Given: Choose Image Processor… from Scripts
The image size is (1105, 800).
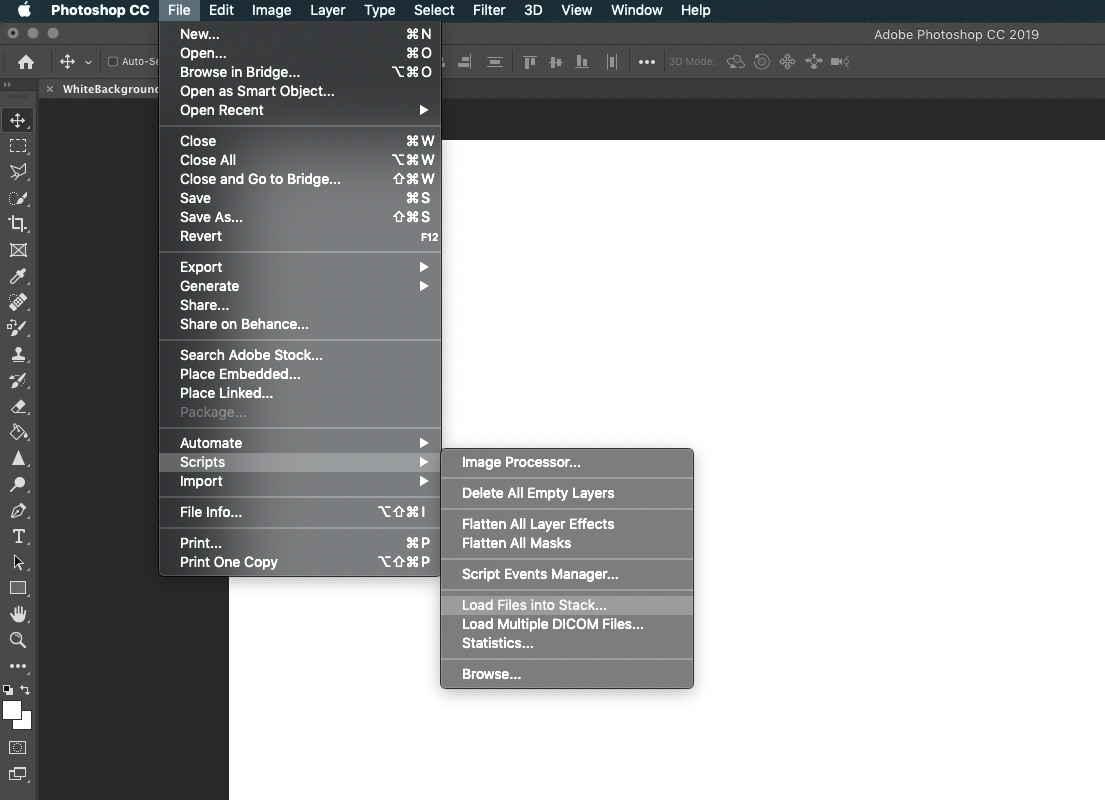Looking at the screenshot, I should pyautogui.click(x=567, y=462).
